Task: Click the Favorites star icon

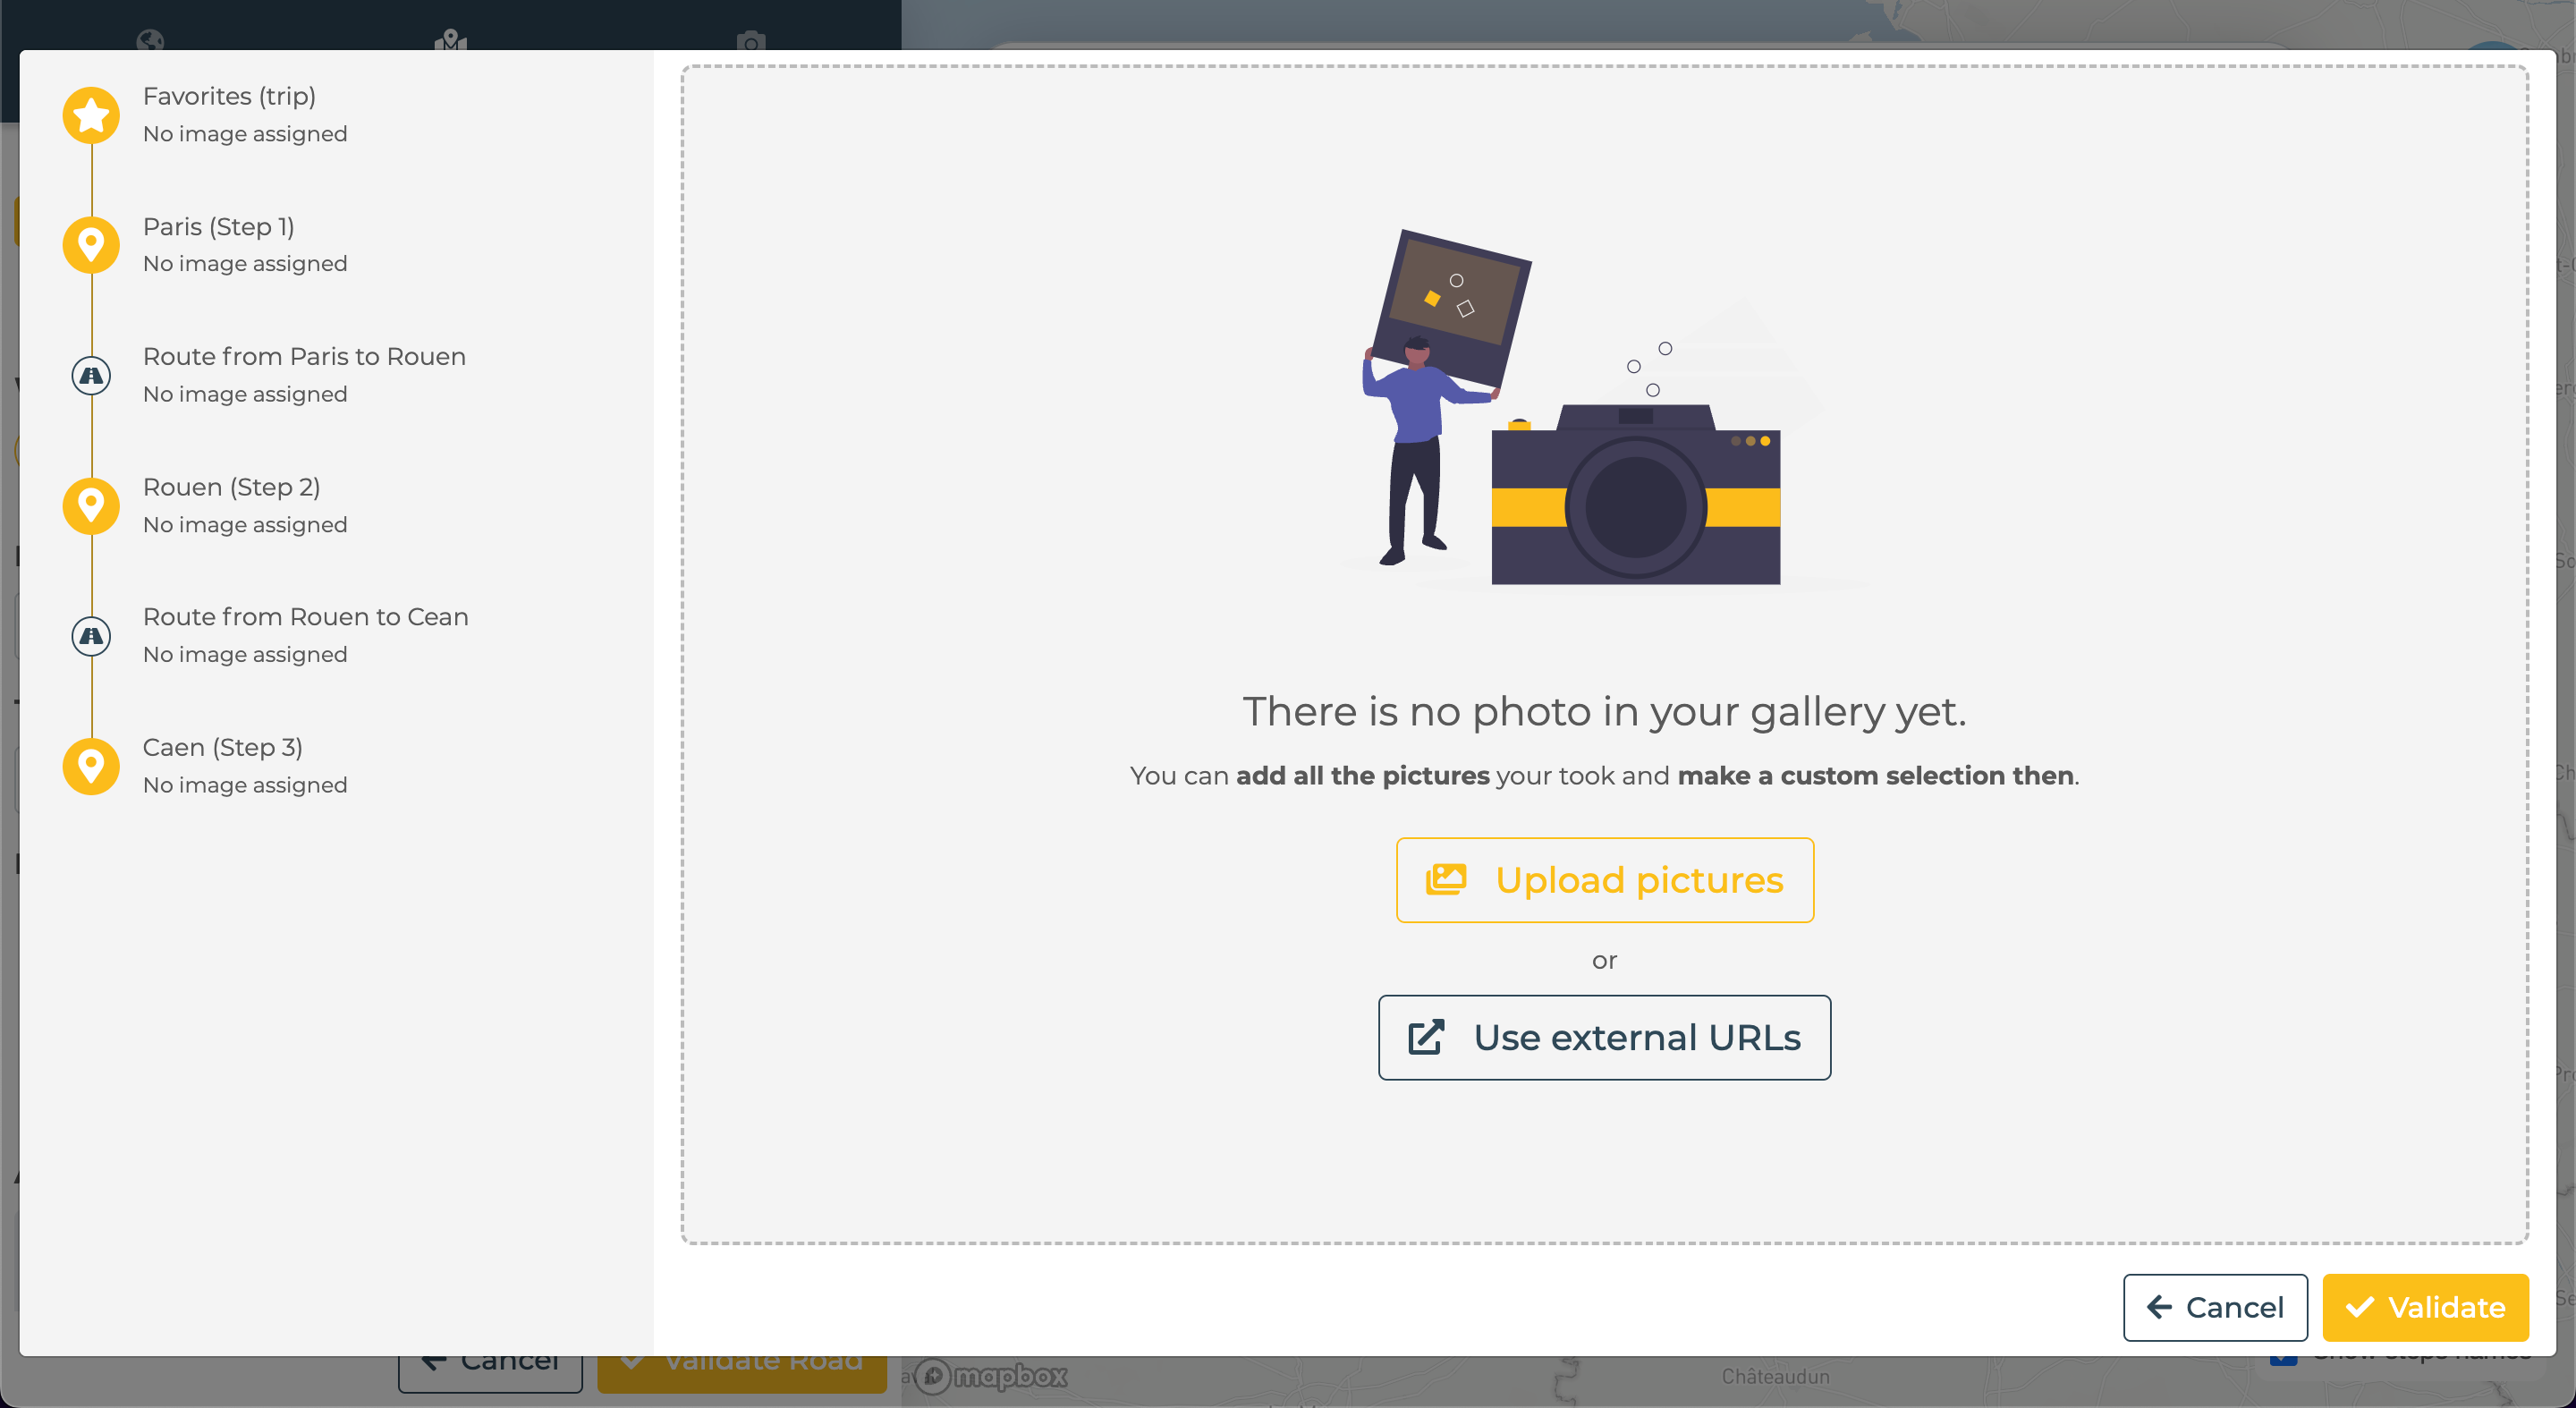Action: (x=91, y=115)
